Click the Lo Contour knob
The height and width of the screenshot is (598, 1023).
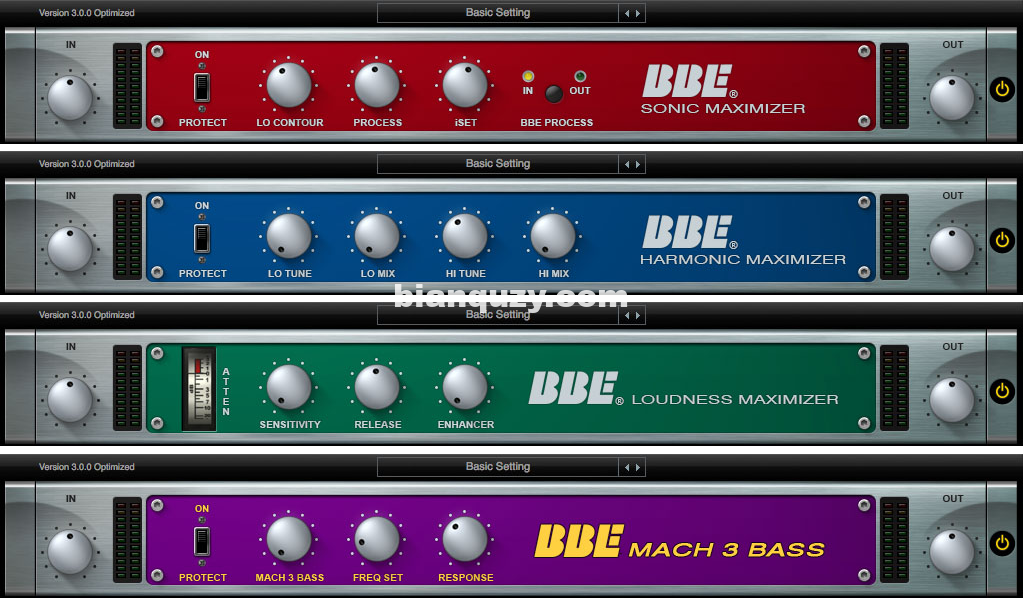coord(289,85)
